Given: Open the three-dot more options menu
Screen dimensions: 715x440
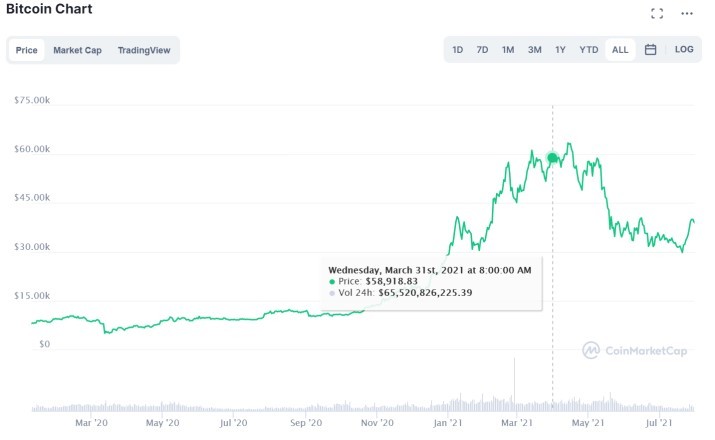Looking at the screenshot, I should coord(687,14).
